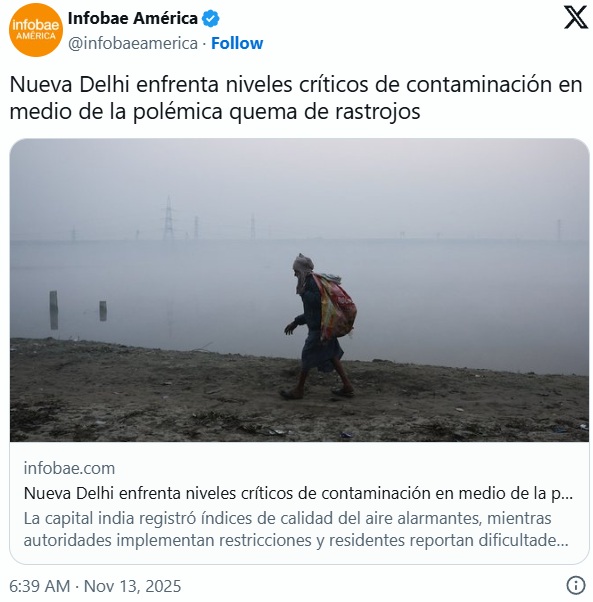The height and width of the screenshot is (602, 593).
Task: Open the Infobae América display name
Action: [x=132, y=18]
